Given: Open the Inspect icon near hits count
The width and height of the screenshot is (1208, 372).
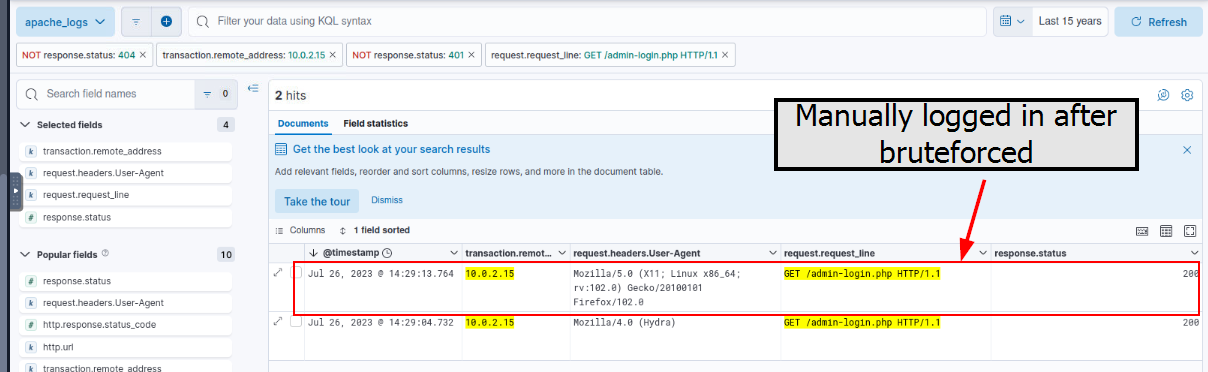Looking at the screenshot, I should (x=1163, y=95).
